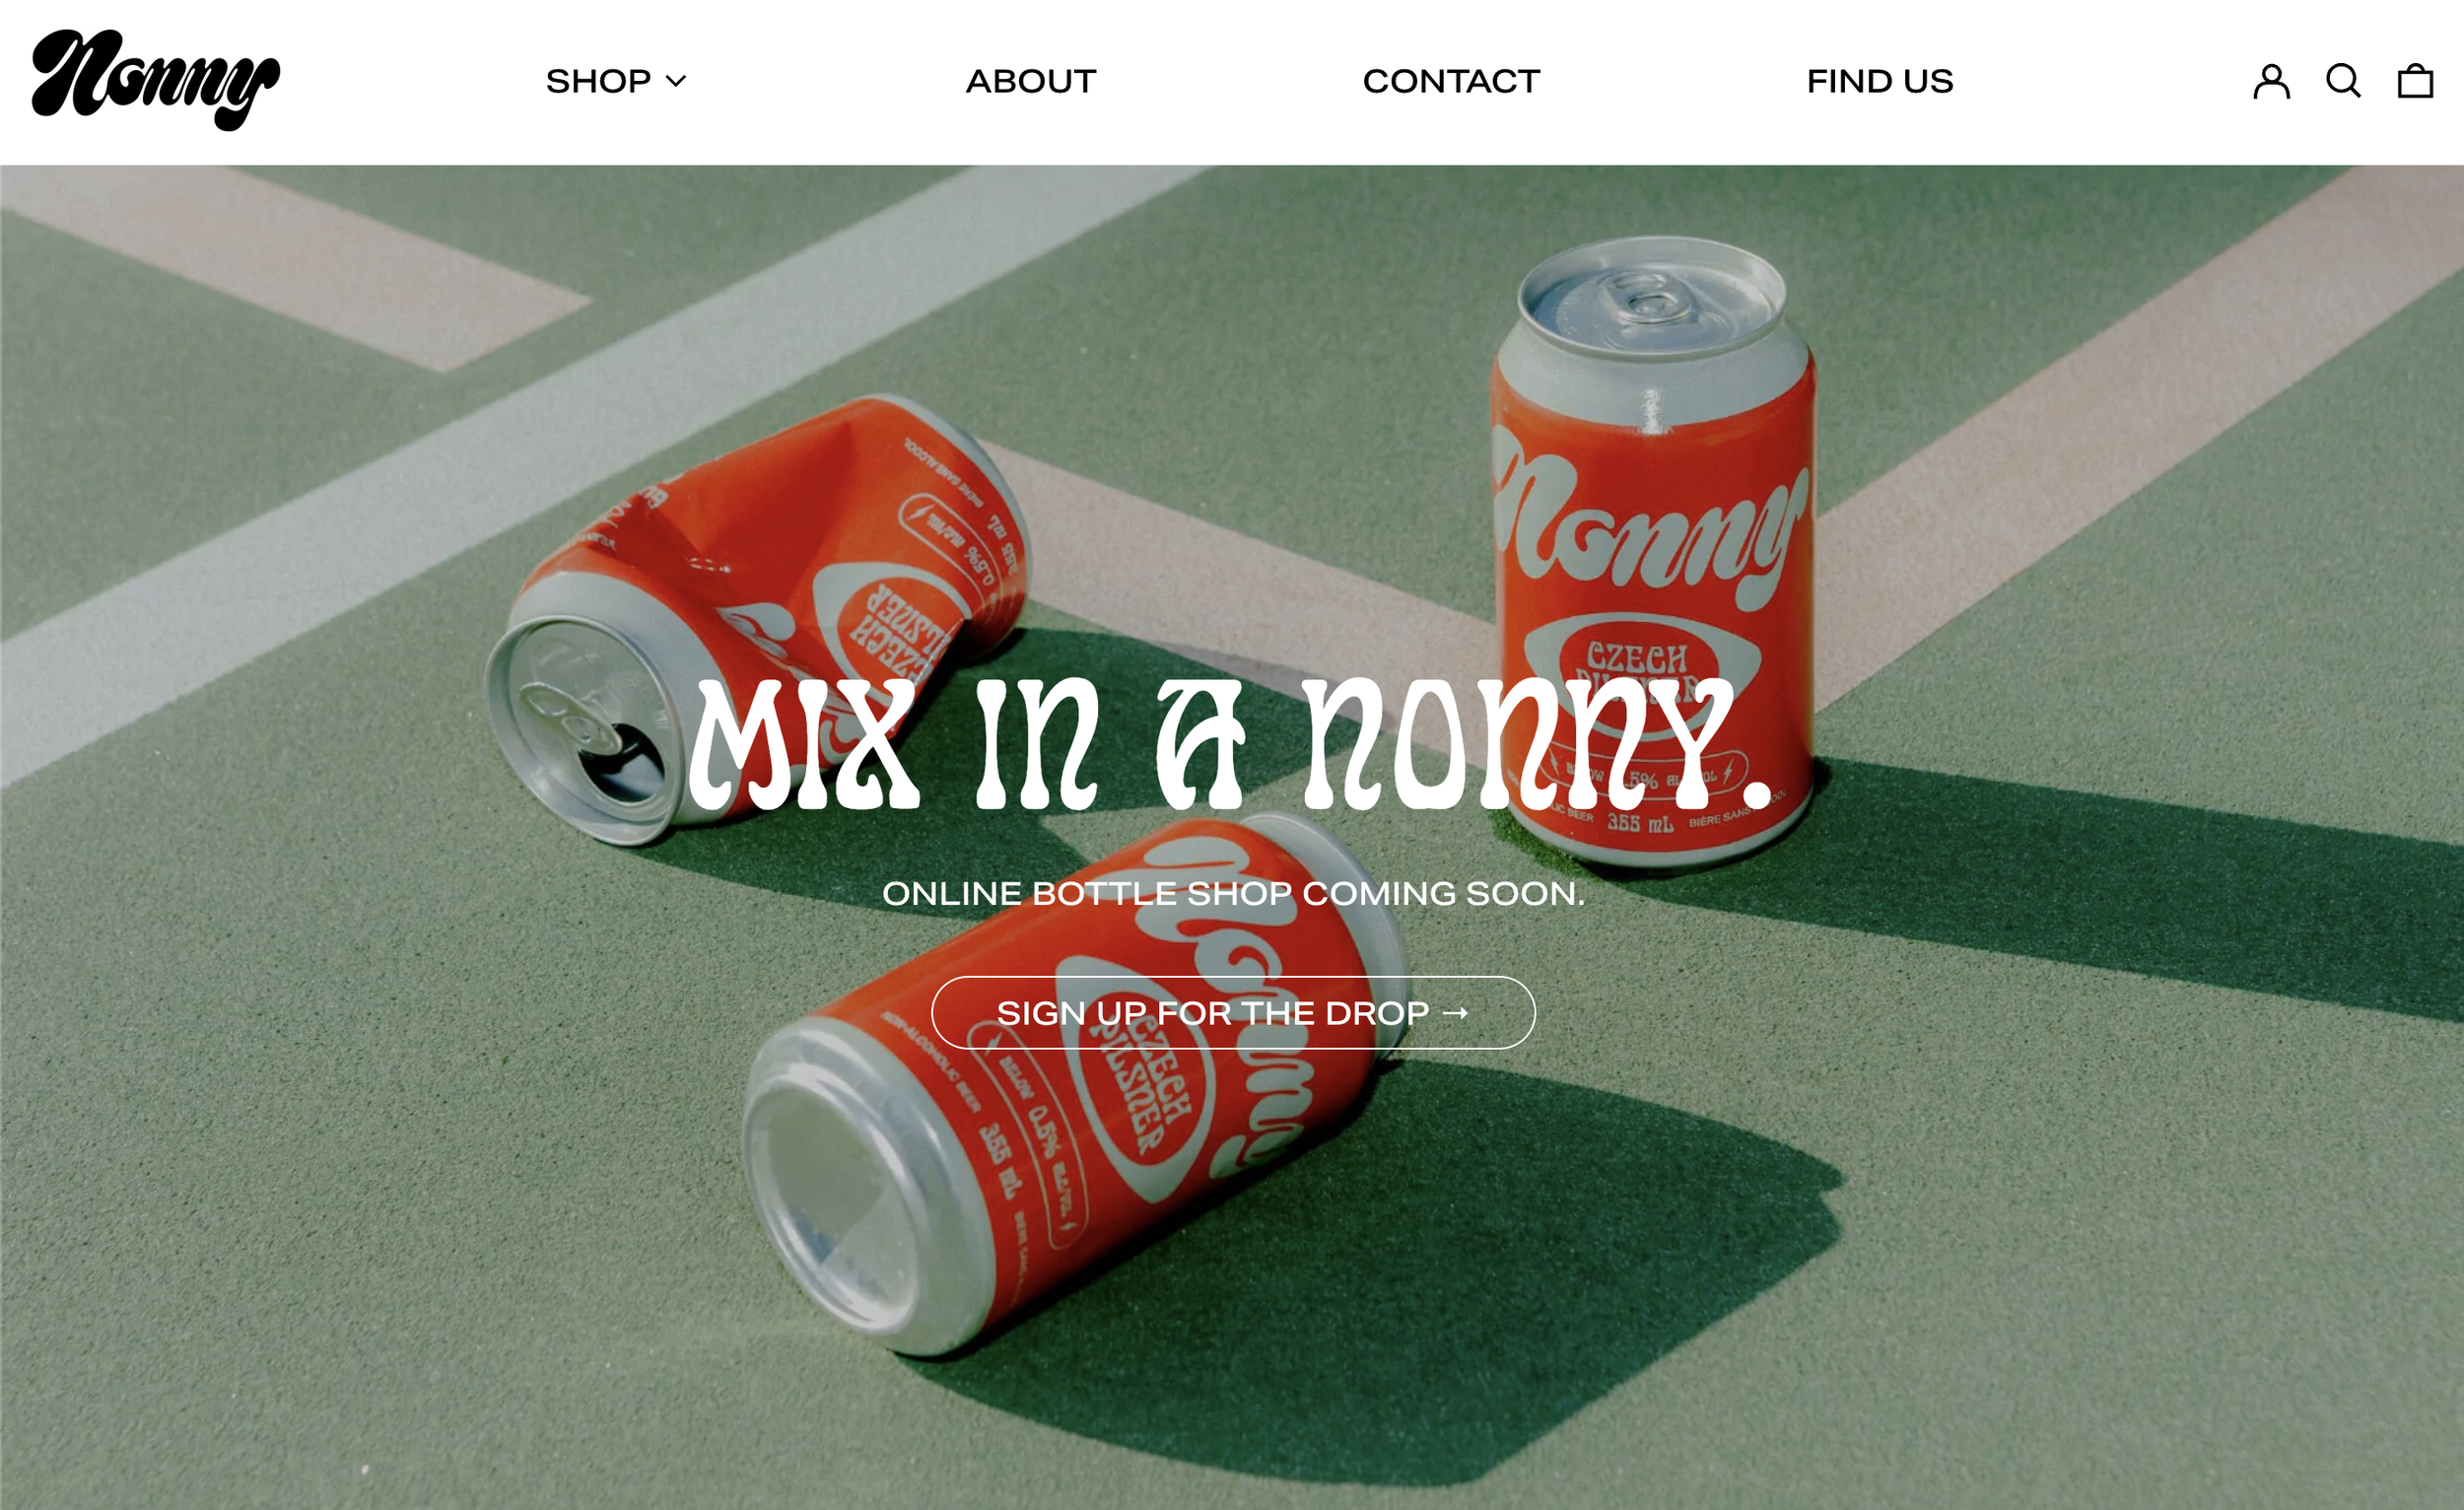2464x1510 pixels.
Task: Navigate to FIND US
Action: (1880, 81)
